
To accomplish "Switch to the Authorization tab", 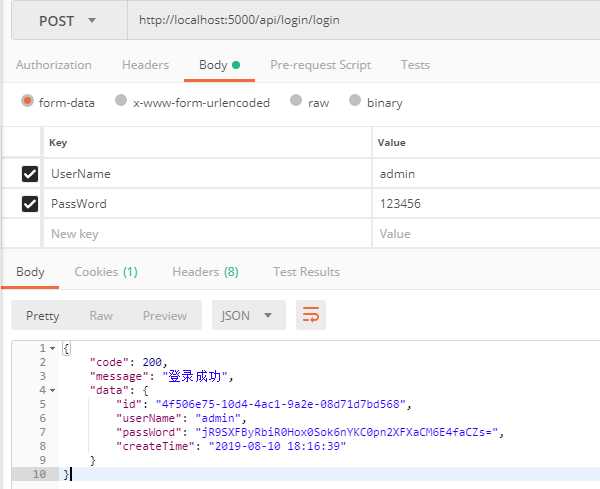I will pyautogui.click(x=54, y=65).
